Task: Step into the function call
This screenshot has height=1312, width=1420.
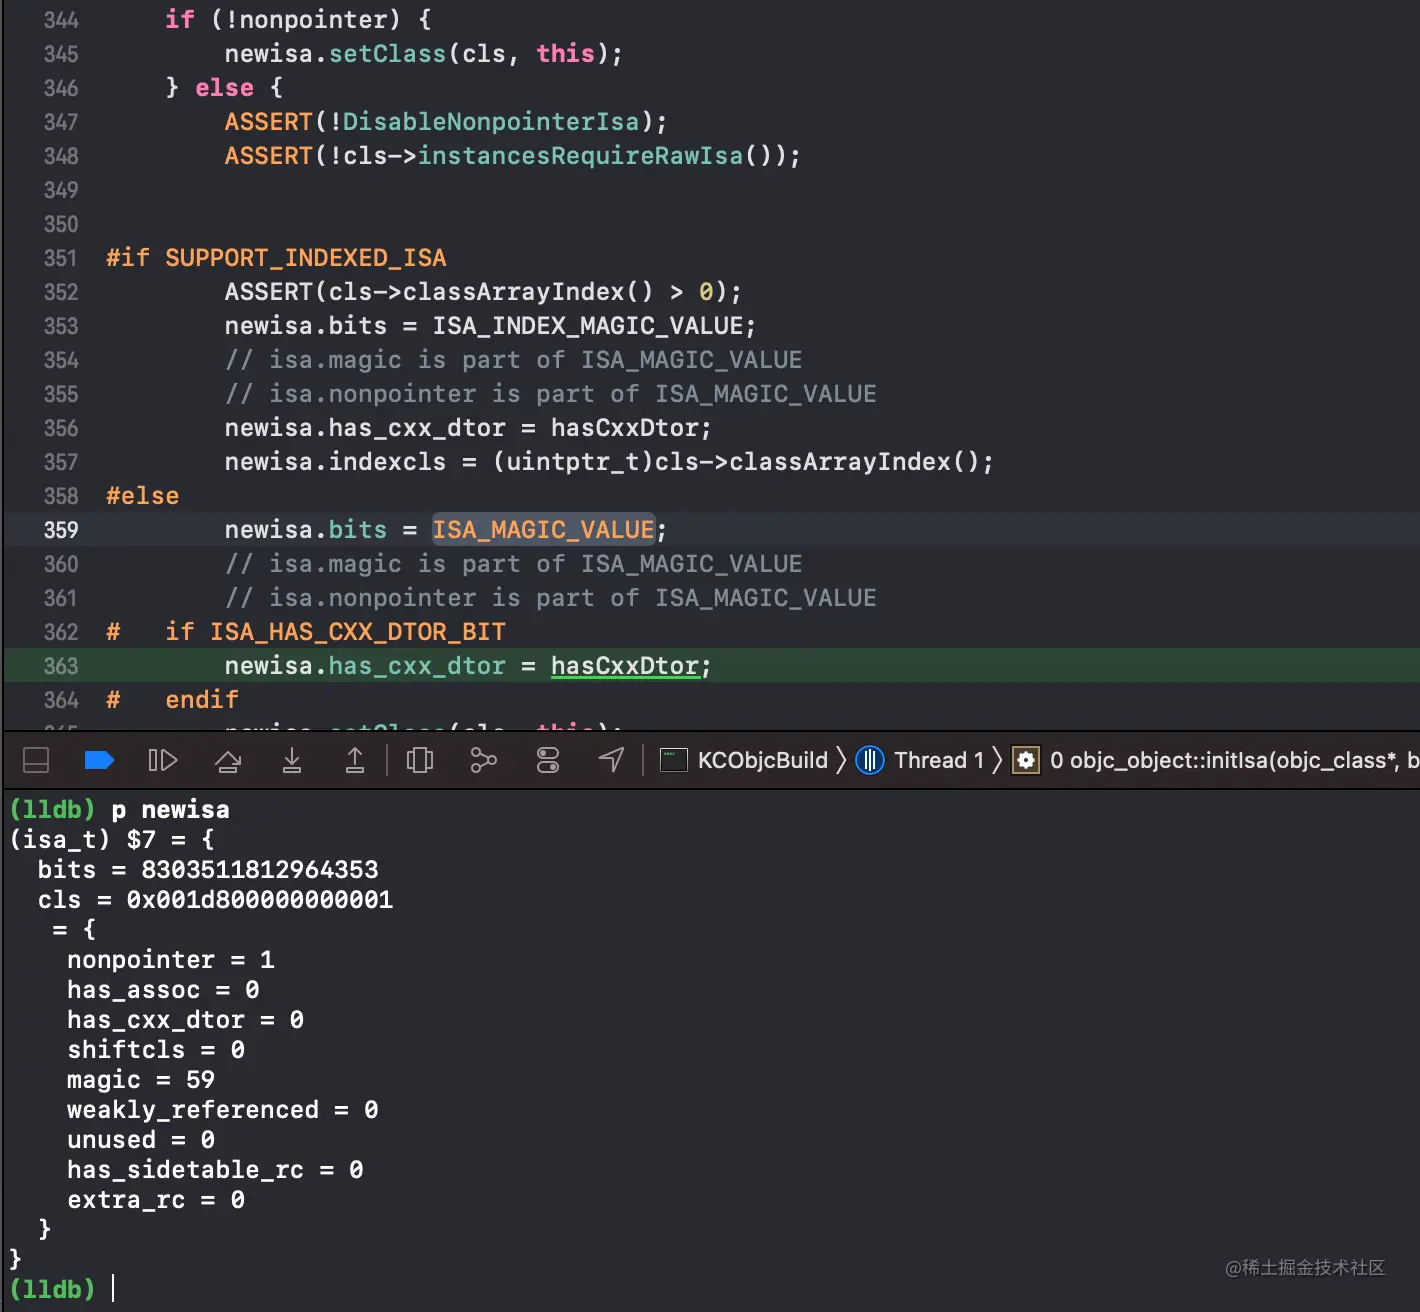Action: coord(291,761)
